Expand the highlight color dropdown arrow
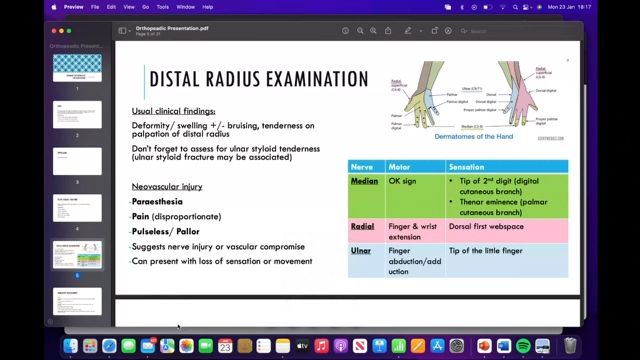Viewport: 640px width, 360px height. (420, 31)
